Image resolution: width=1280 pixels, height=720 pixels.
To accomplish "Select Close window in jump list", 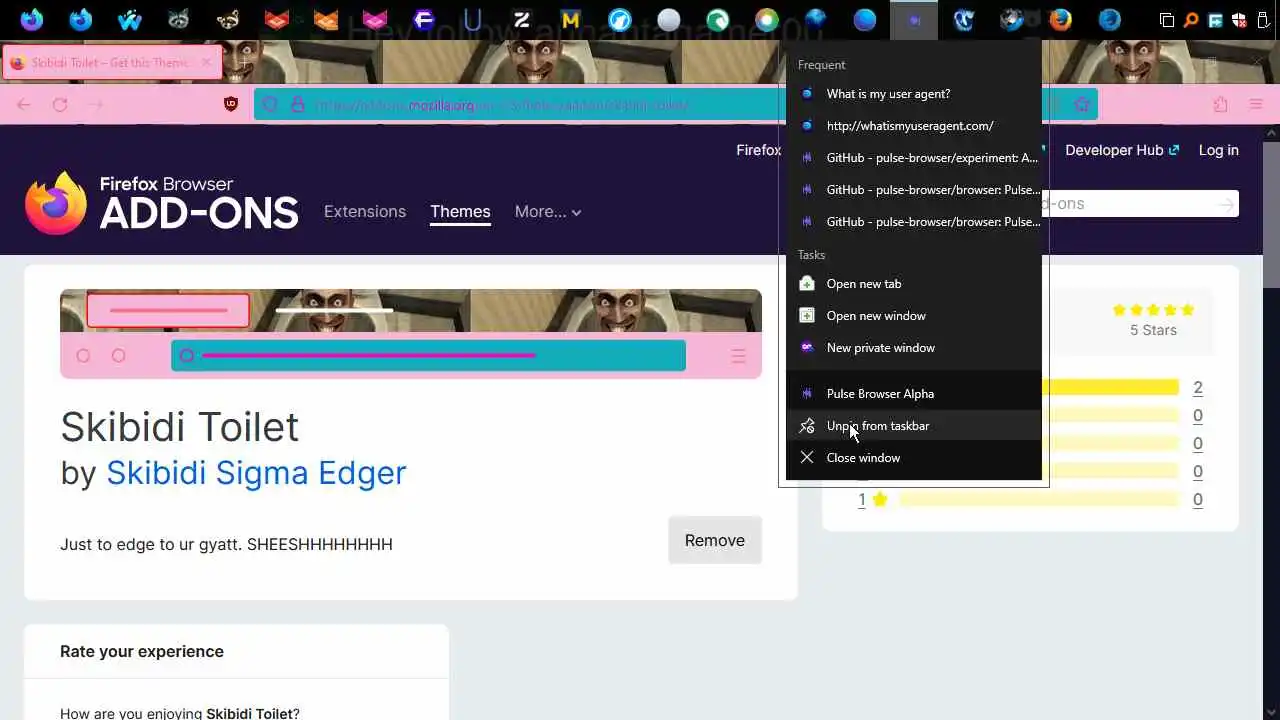I will (914, 457).
